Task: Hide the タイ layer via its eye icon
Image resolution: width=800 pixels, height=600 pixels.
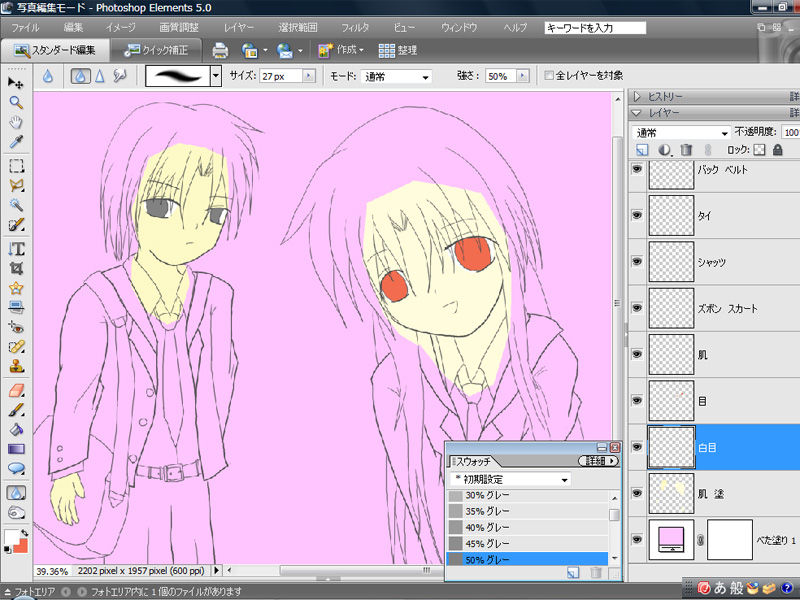Action: point(637,215)
